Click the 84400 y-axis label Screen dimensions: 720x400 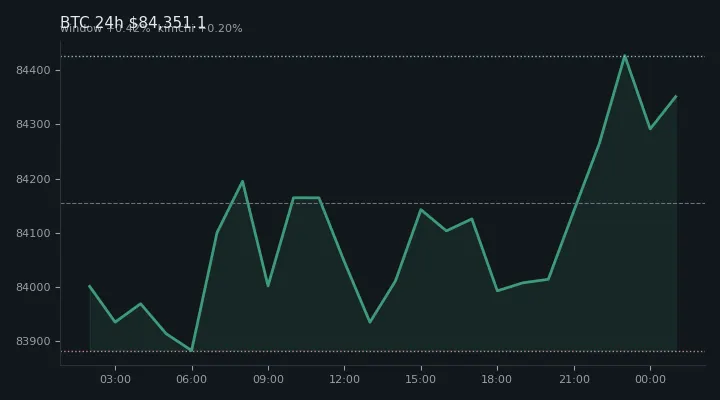(33, 70)
